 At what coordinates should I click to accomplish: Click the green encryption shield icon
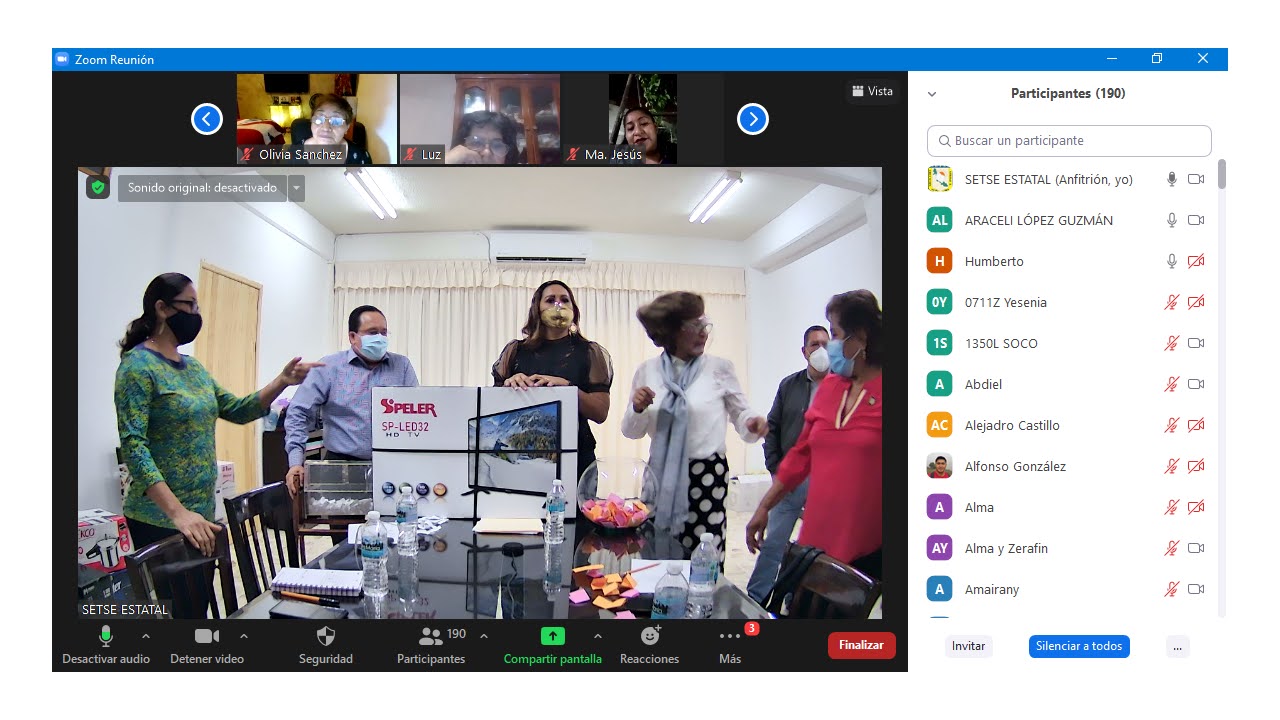(x=97, y=187)
